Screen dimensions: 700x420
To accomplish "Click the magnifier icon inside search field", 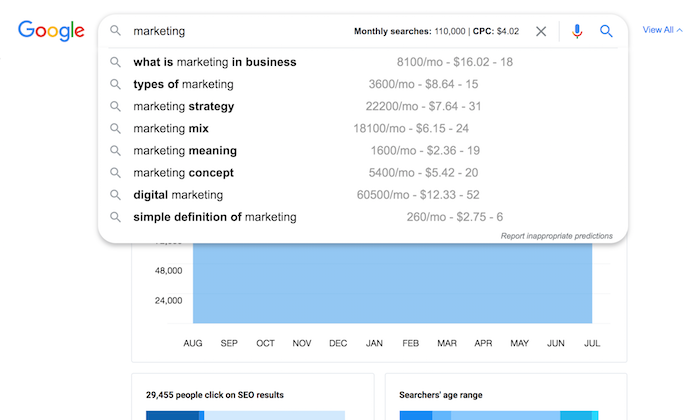I will click(116, 31).
